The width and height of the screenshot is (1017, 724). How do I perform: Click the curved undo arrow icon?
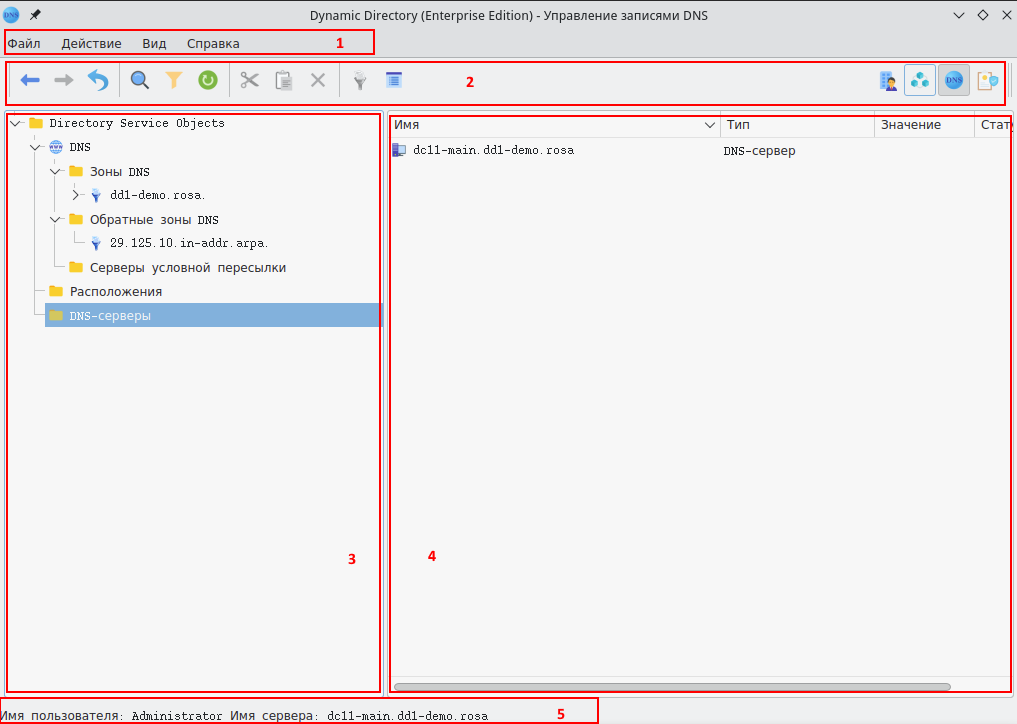pos(98,80)
